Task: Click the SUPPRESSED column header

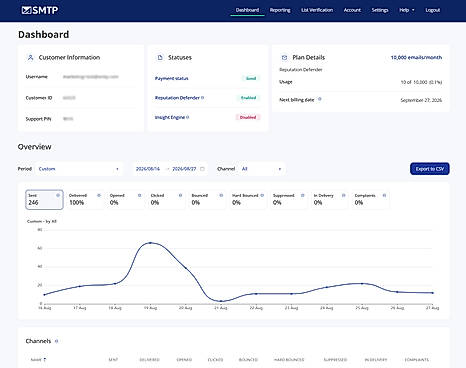Action: point(335,360)
